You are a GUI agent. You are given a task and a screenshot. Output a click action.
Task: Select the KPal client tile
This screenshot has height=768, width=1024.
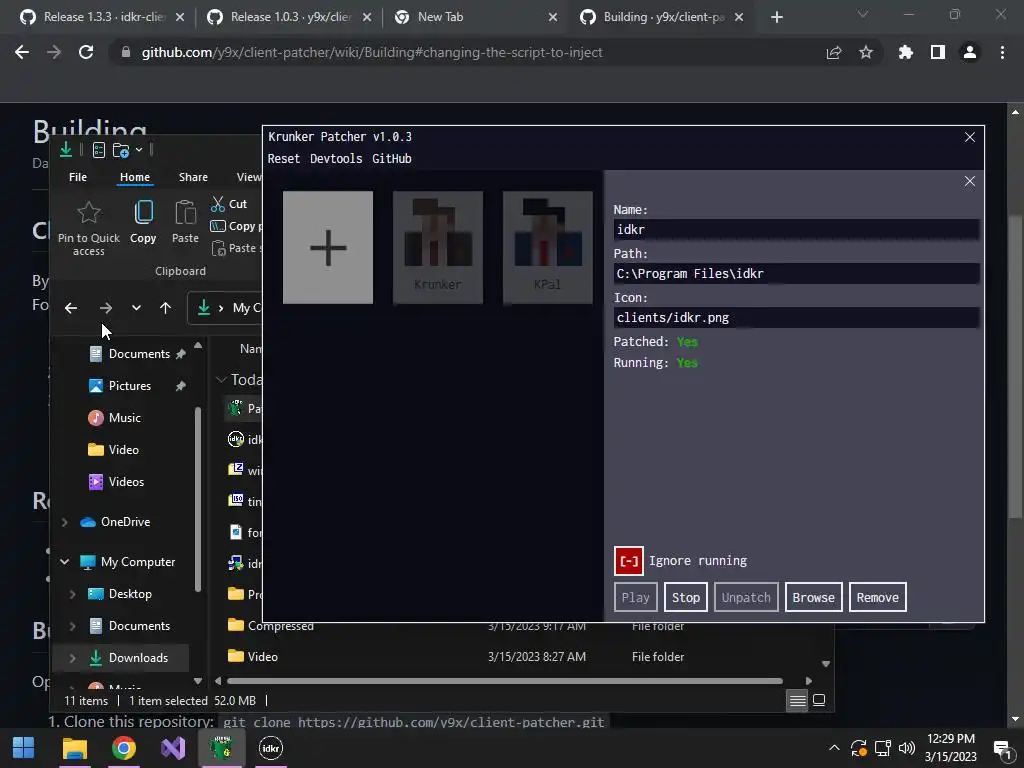(x=547, y=248)
